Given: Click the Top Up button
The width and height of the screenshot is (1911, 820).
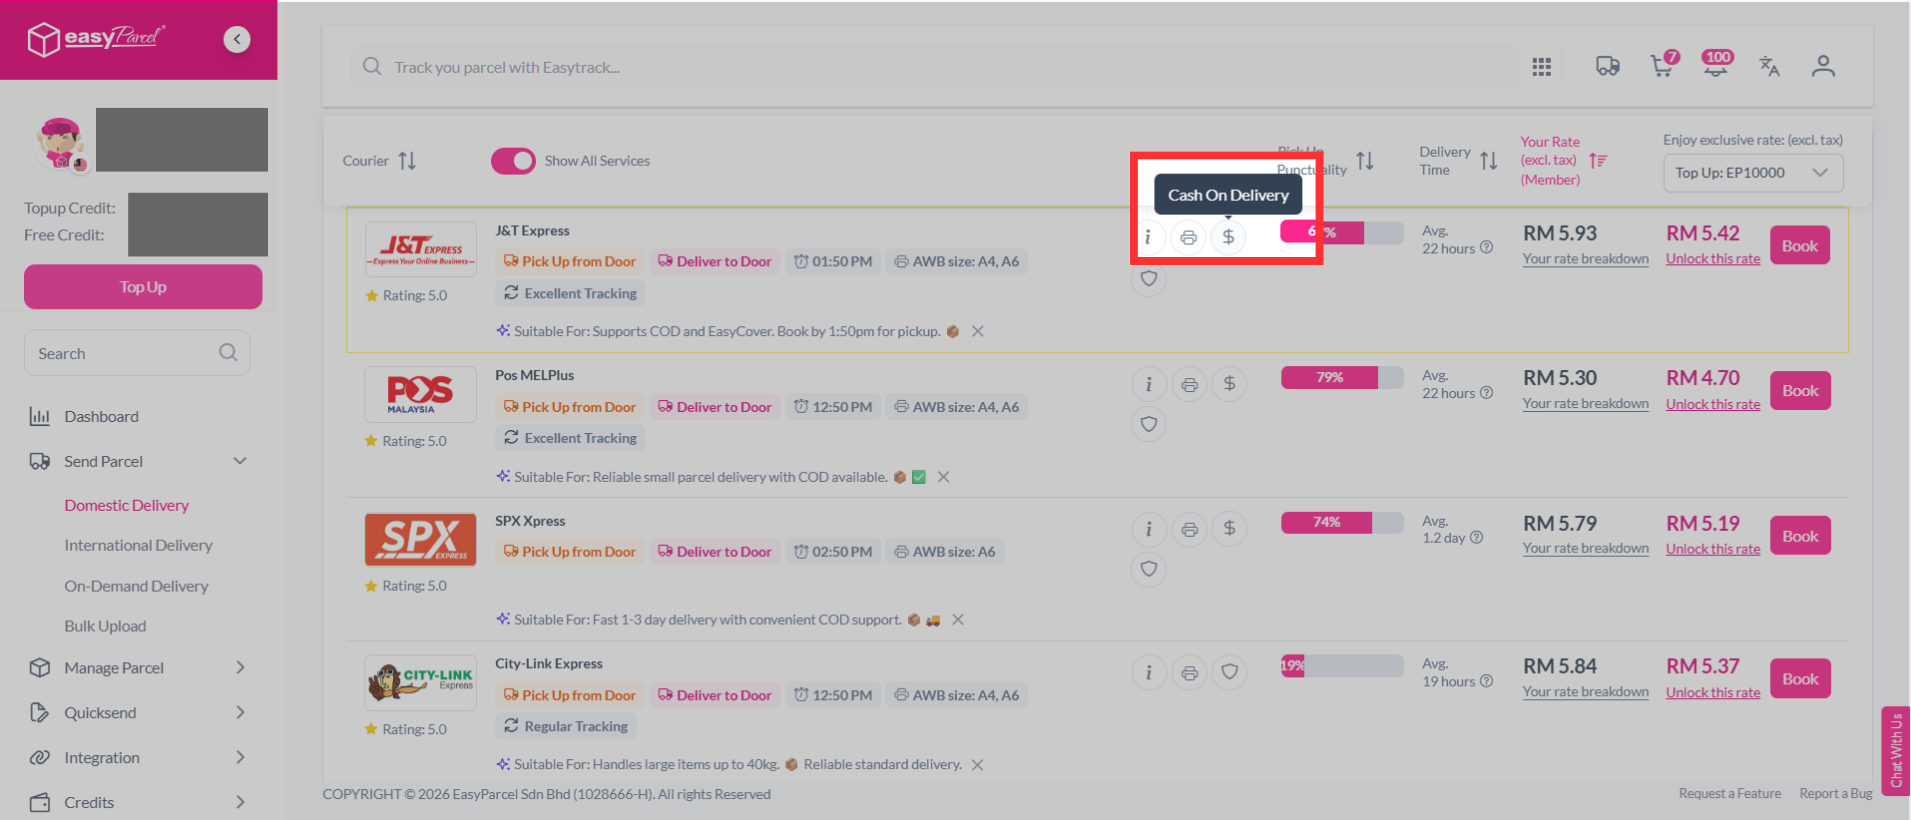Looking at the screenshot, I should coord(143,287).
